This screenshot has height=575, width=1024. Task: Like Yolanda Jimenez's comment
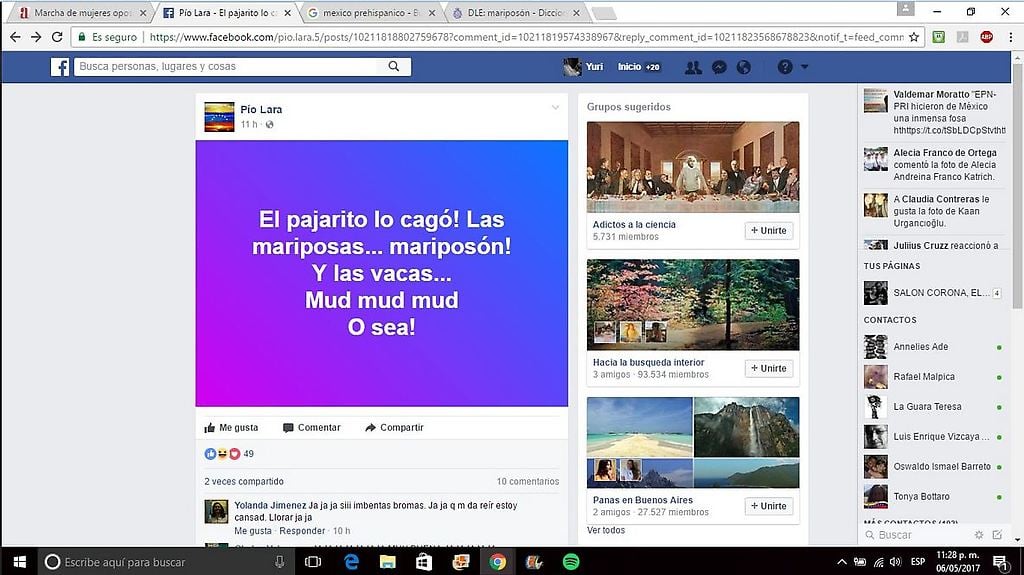pyautogui.click(x=253, y=531)
